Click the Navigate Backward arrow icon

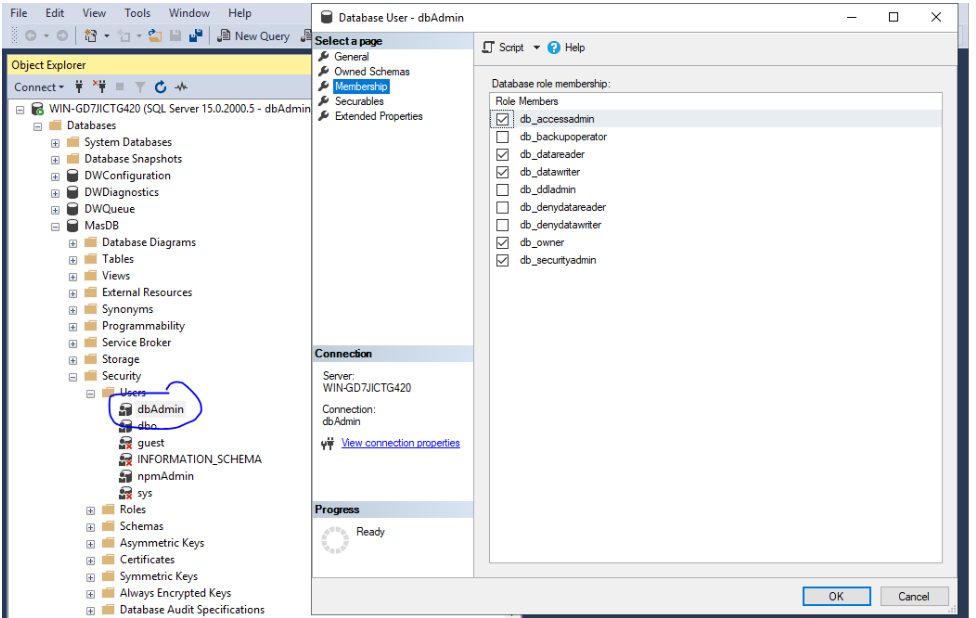point(30,36)
